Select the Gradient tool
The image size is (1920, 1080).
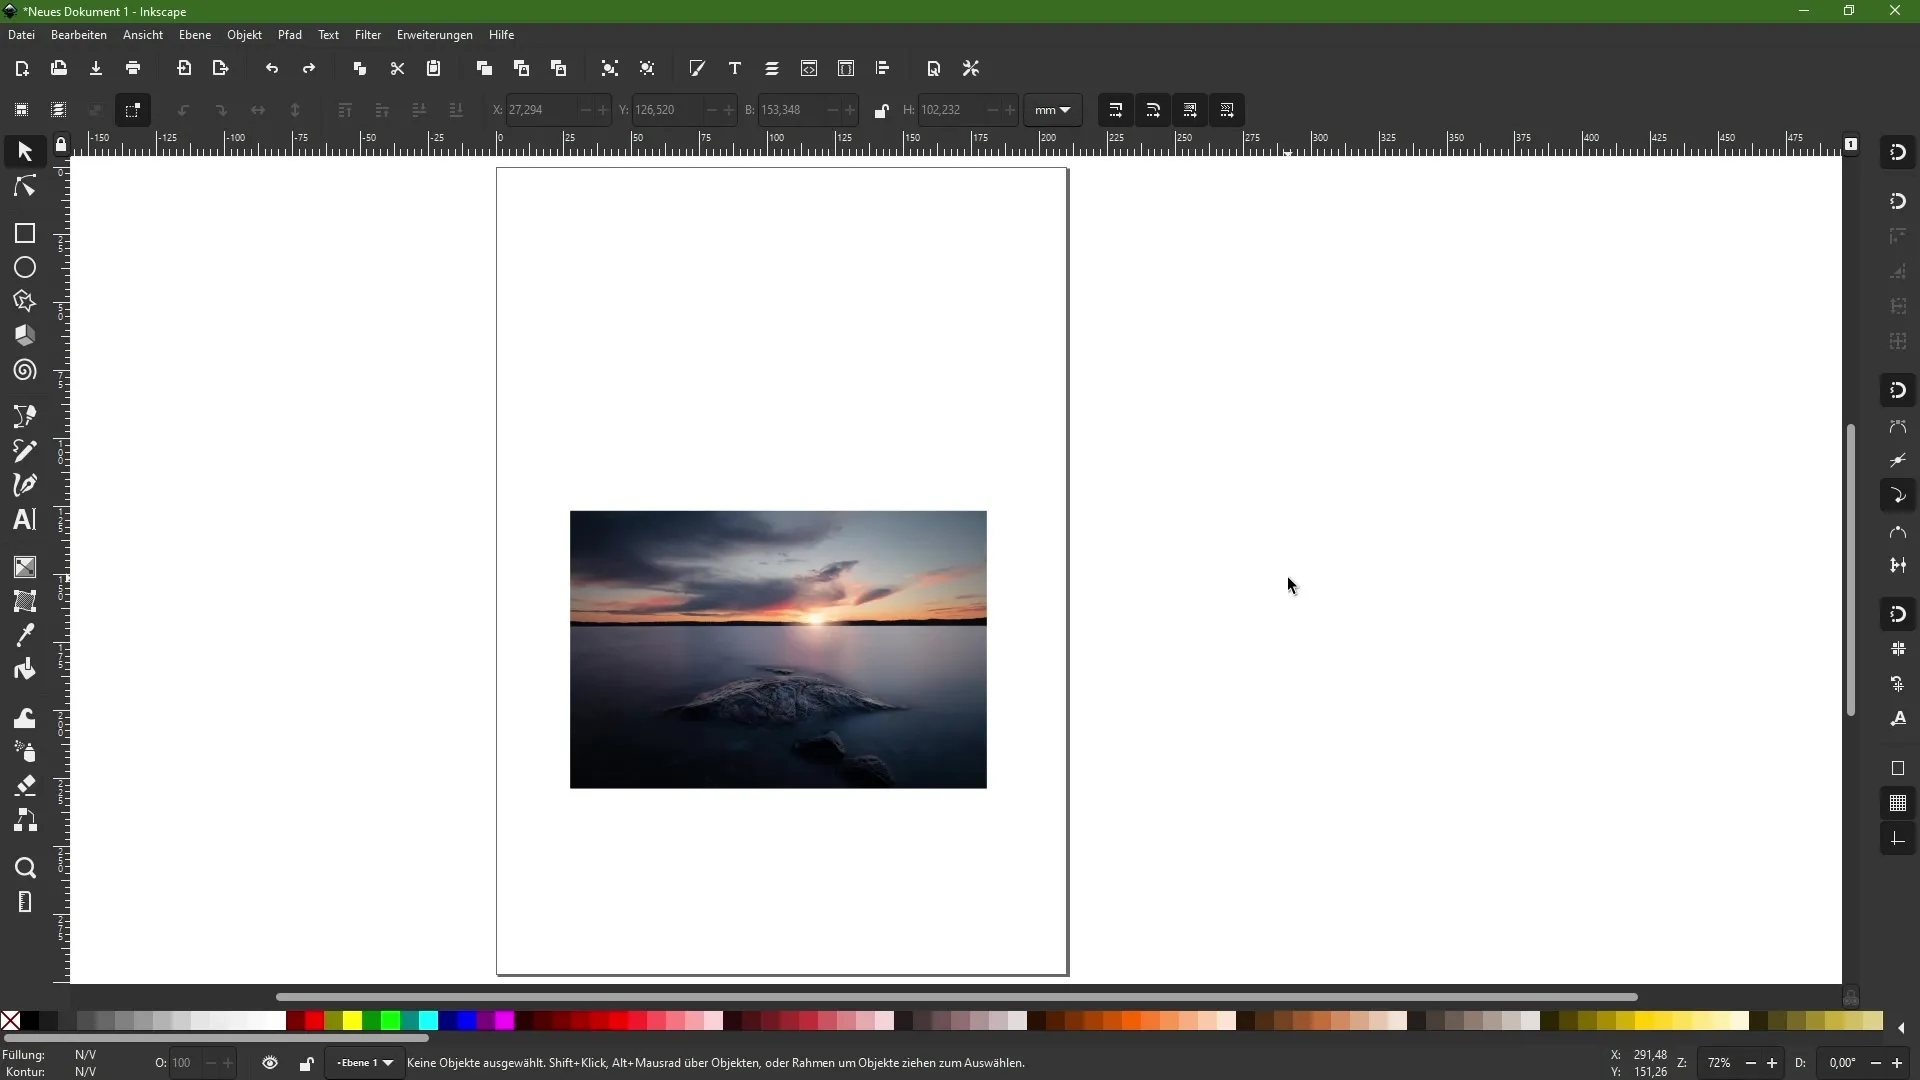[x=25, y=567]
